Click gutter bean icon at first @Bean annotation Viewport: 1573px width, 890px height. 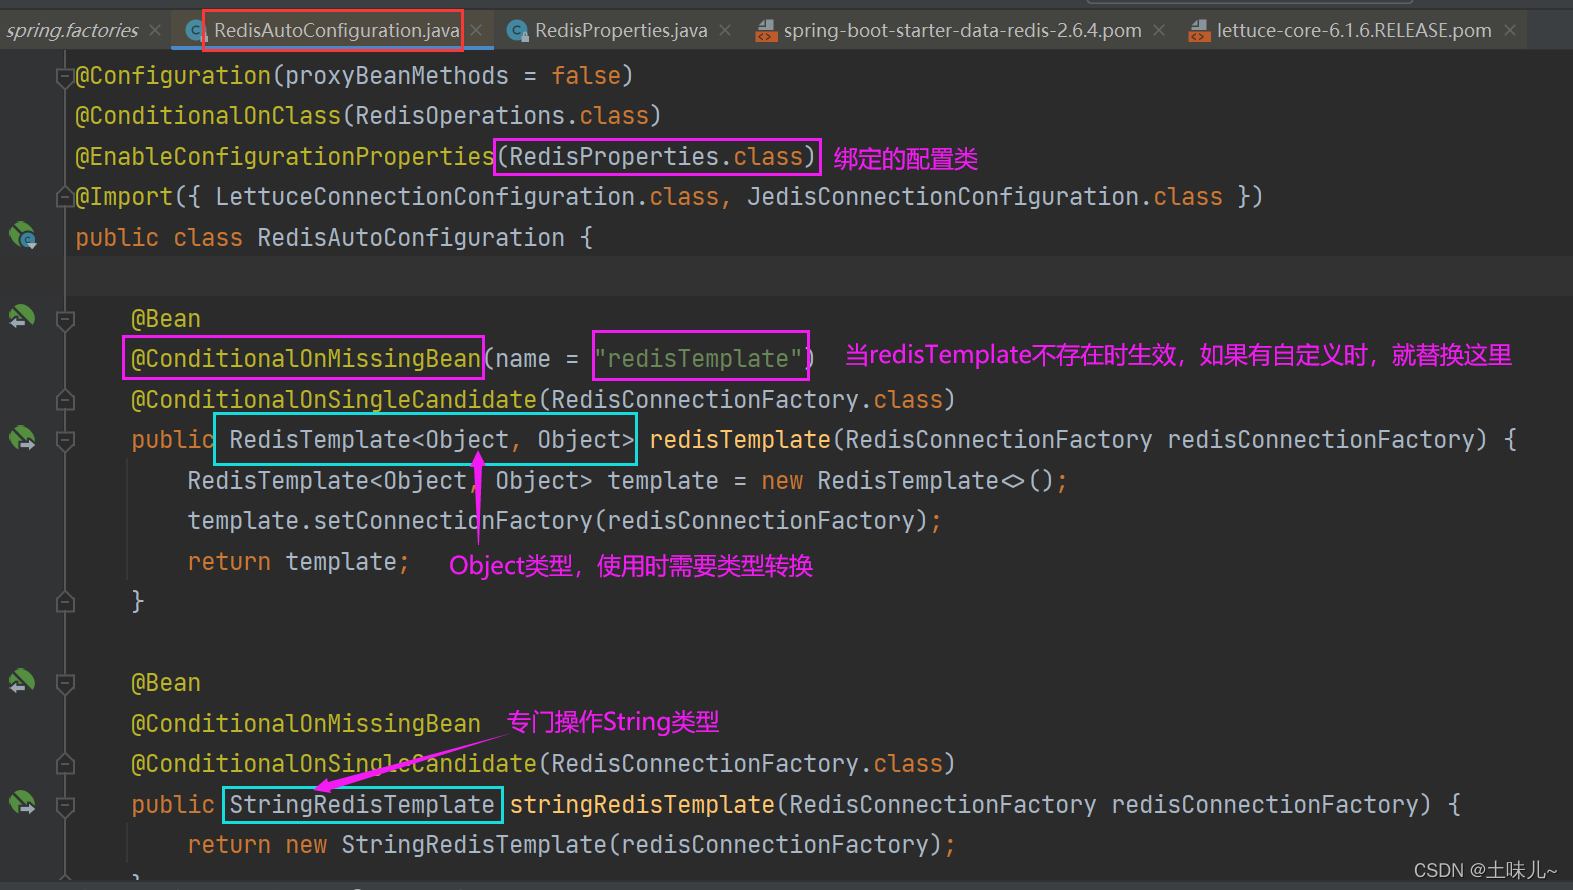pyautogui.click(x=22, y=318)
